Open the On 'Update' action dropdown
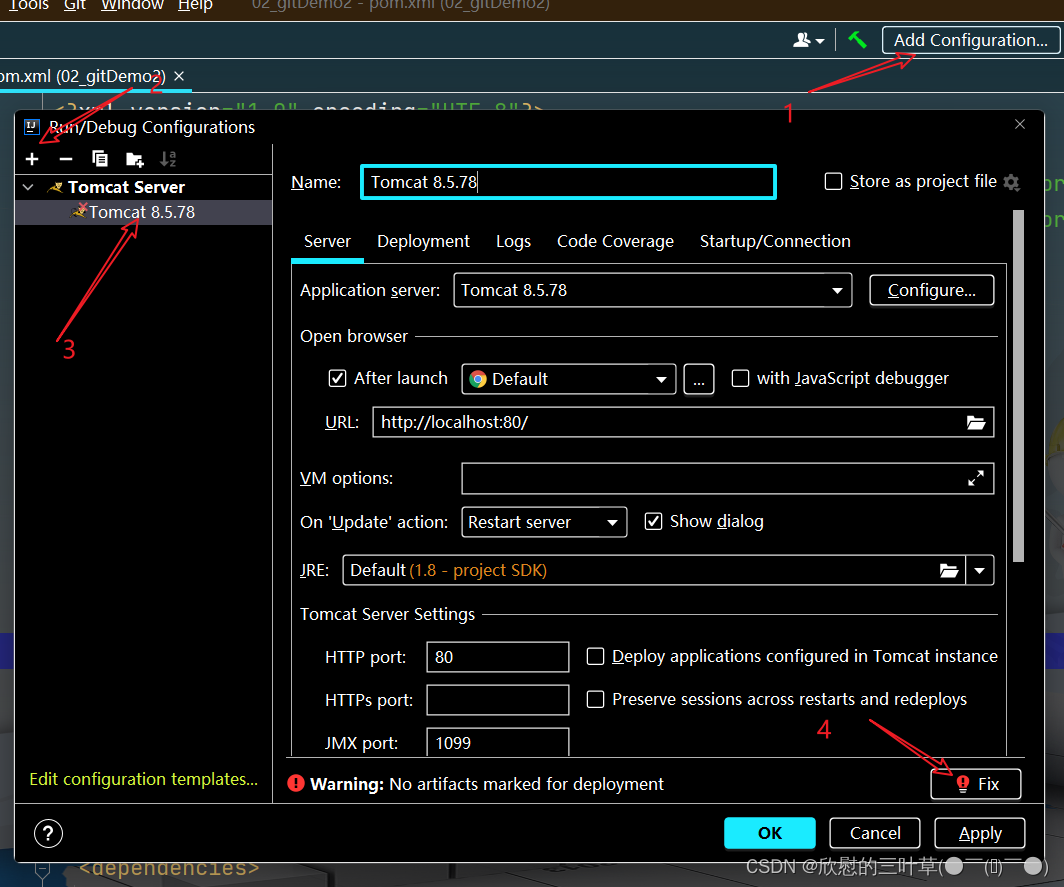Screen dimensions: 1064x887 544,523
